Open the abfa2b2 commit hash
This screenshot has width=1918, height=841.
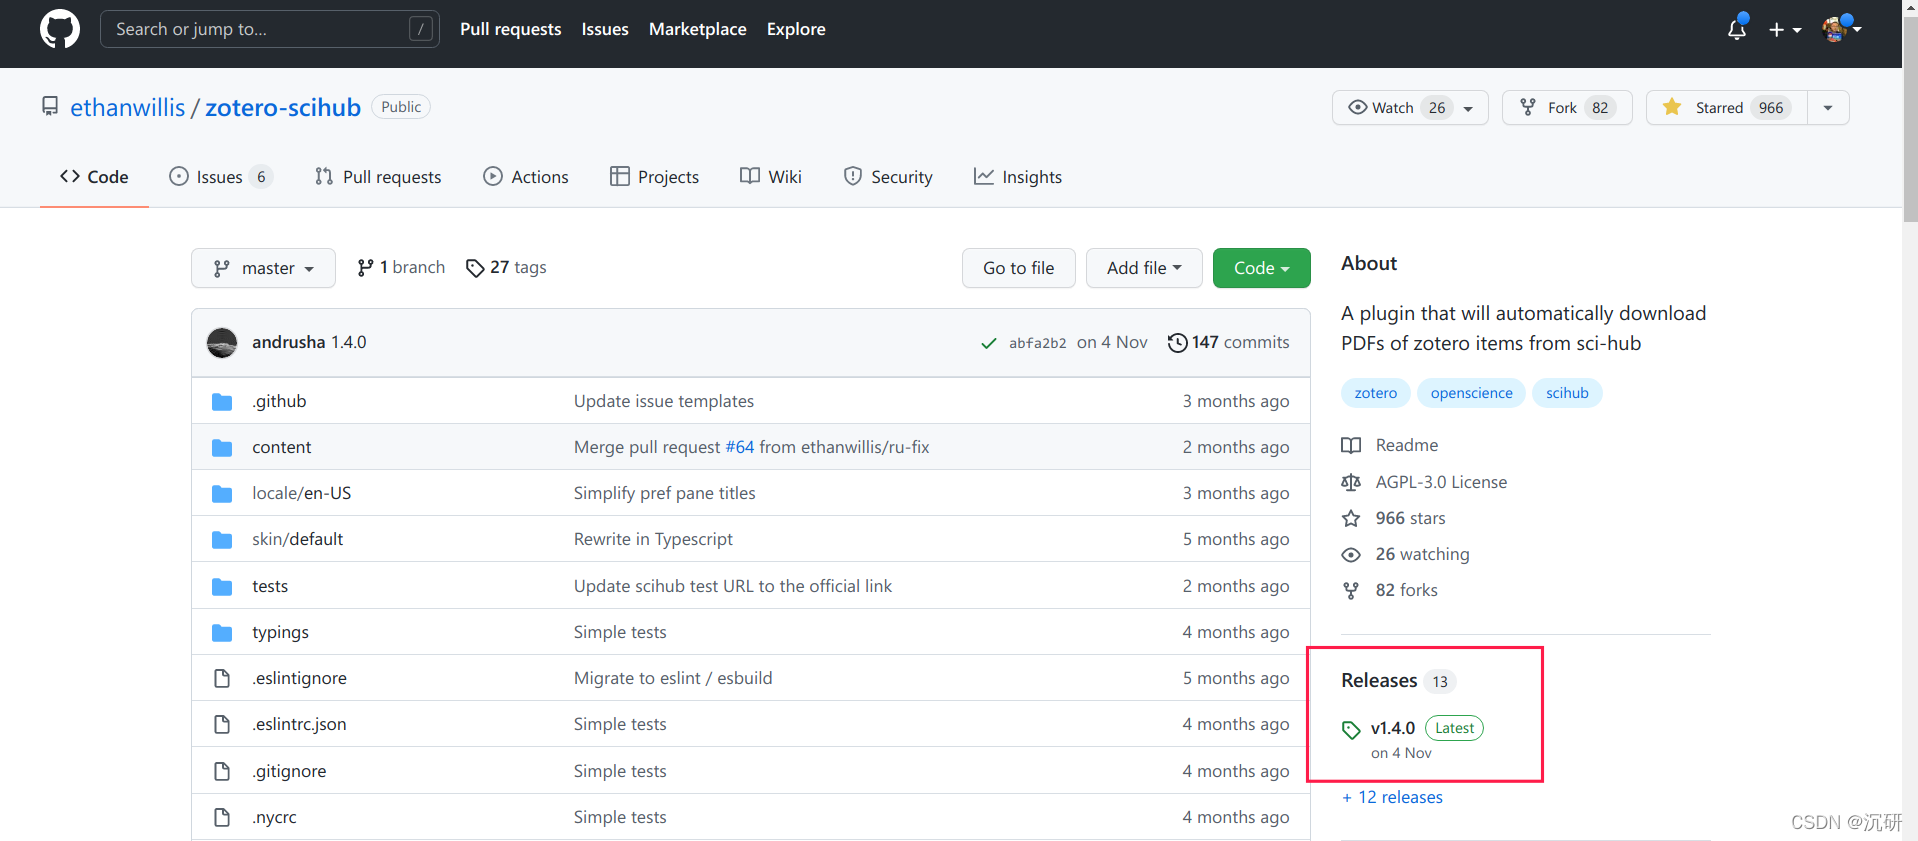(x=1038, y=343)
